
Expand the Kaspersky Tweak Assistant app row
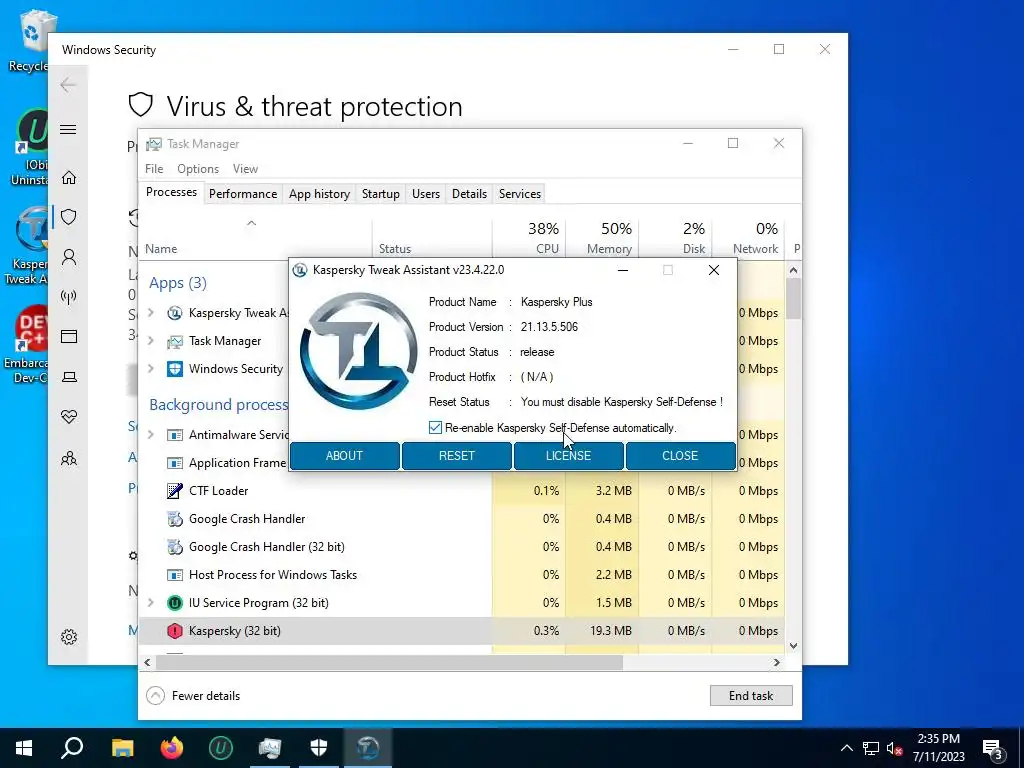coord(151,313)
